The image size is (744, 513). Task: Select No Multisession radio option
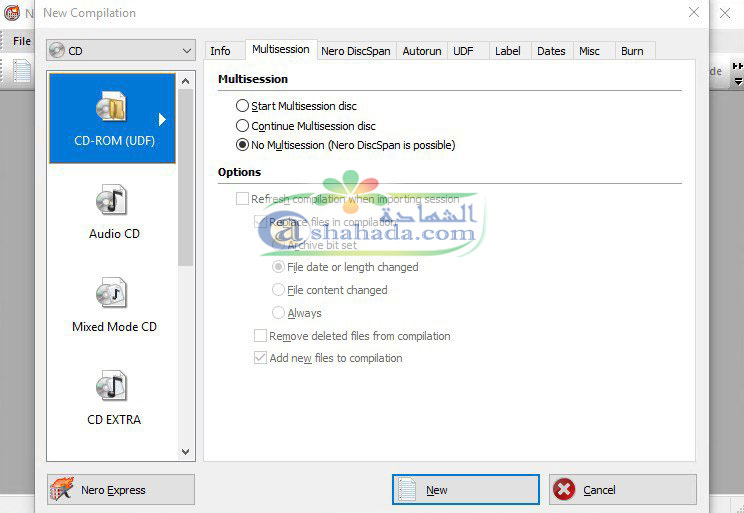(x=242, y=145)
